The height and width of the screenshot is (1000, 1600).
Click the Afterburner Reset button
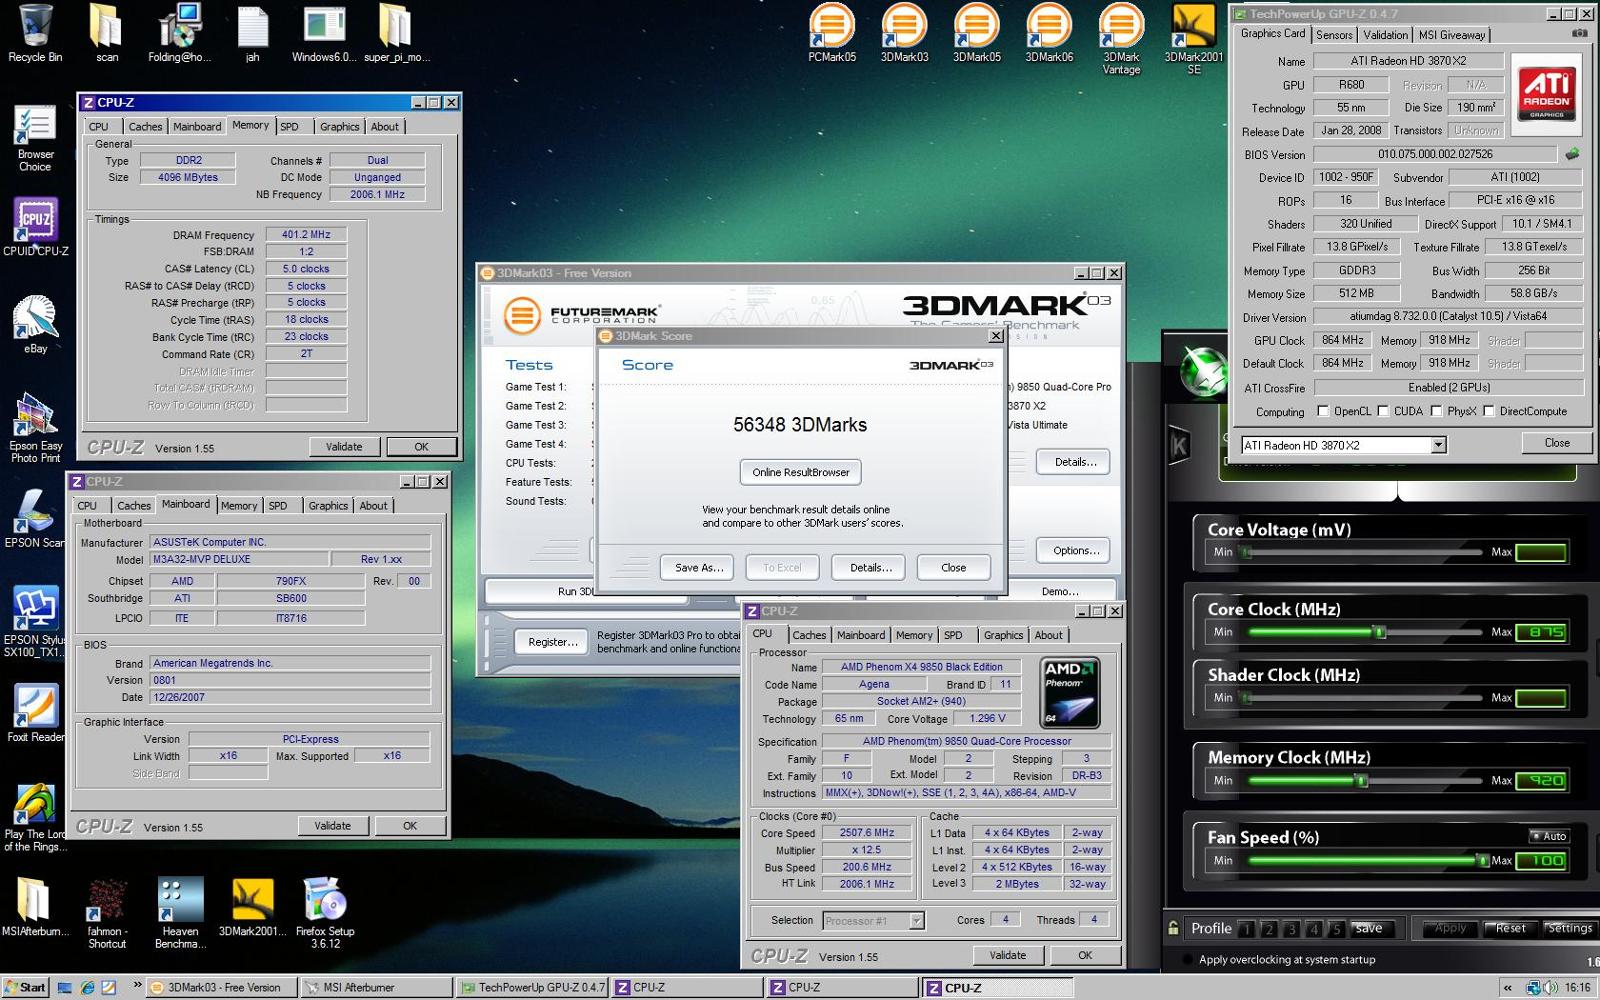coord(1510,929)
